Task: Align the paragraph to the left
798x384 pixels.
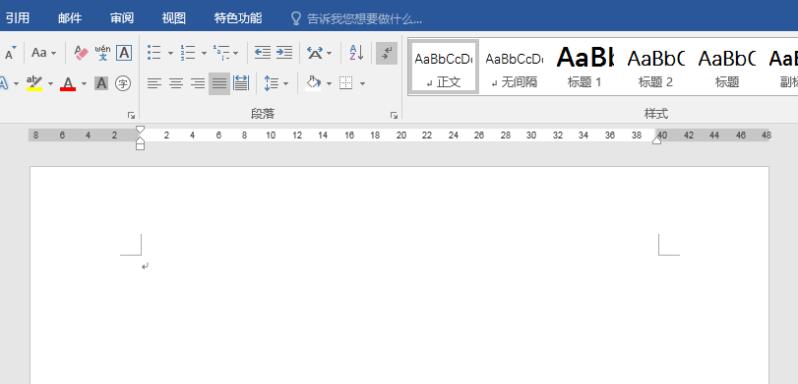Action: coord(154,83)
